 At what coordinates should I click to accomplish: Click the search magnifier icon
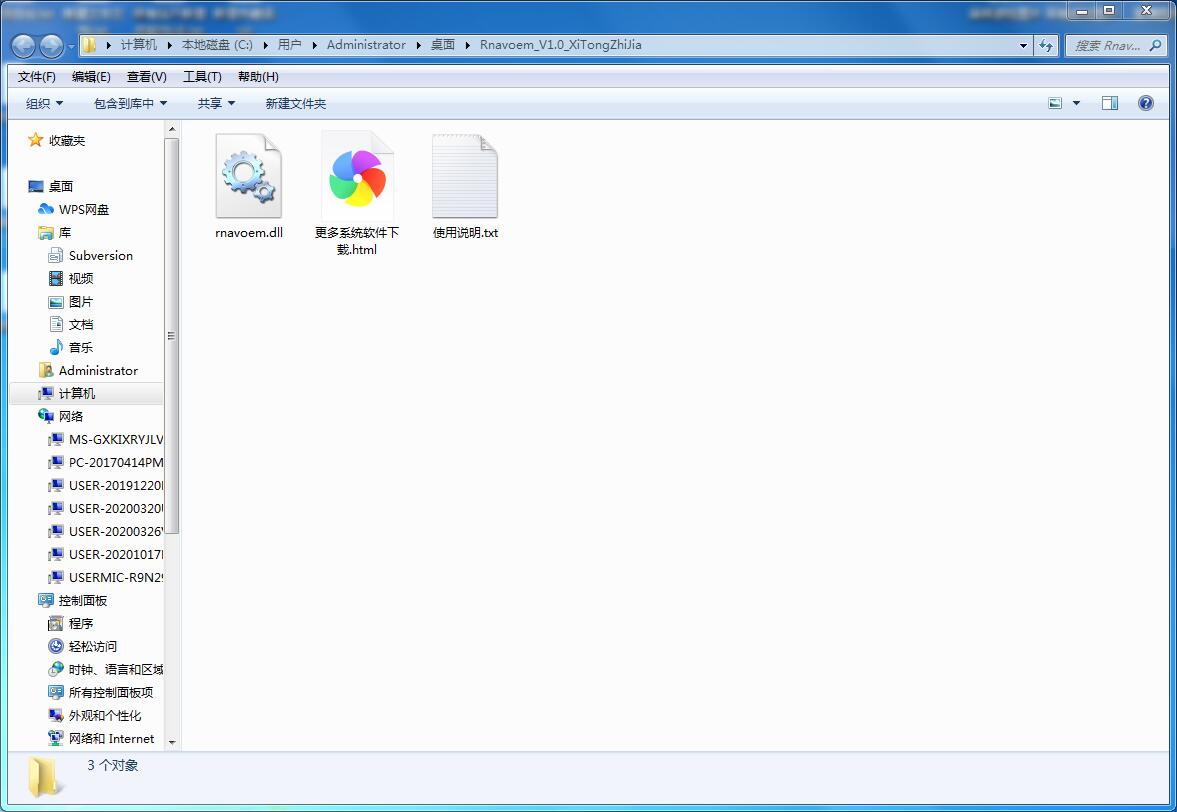tap(1155, 45)
